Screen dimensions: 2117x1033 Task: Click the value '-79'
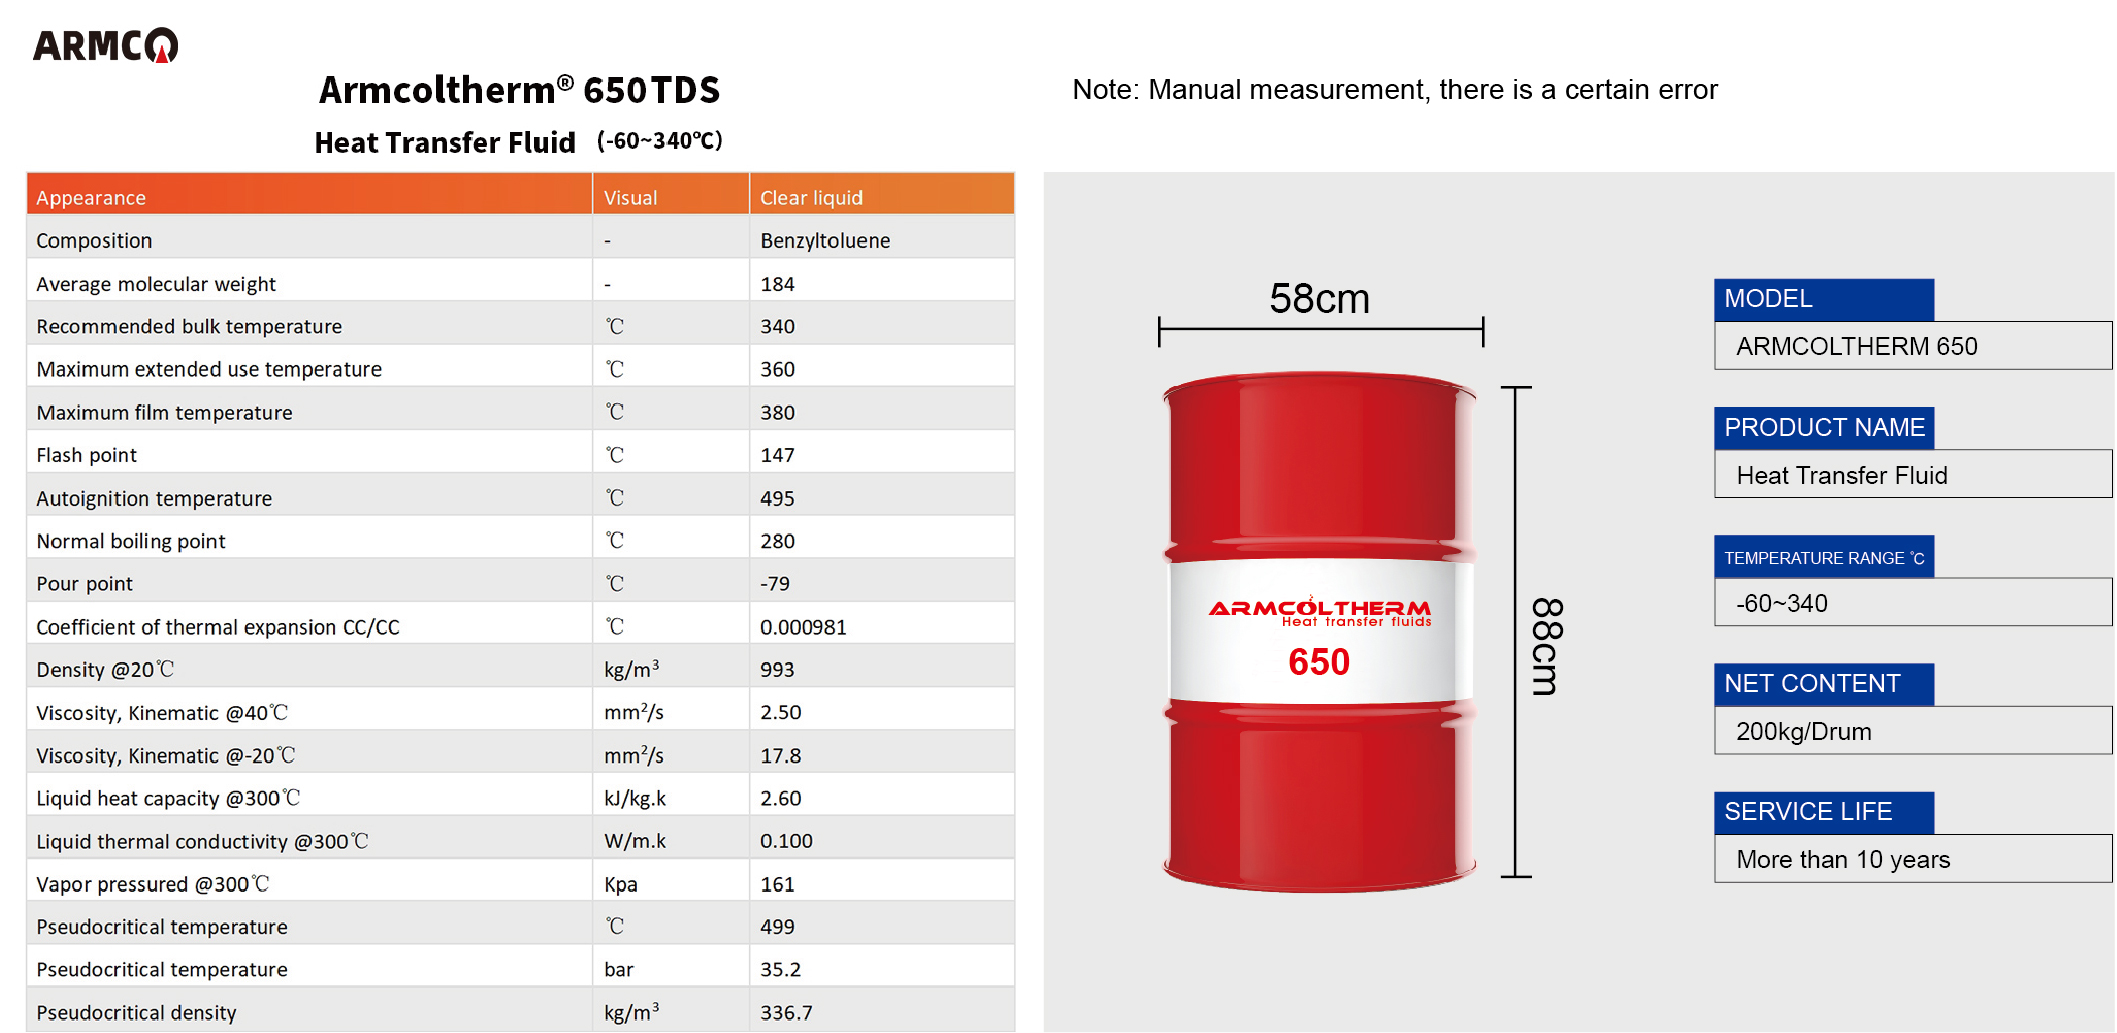pyautogui.click(x=775, y=584)
